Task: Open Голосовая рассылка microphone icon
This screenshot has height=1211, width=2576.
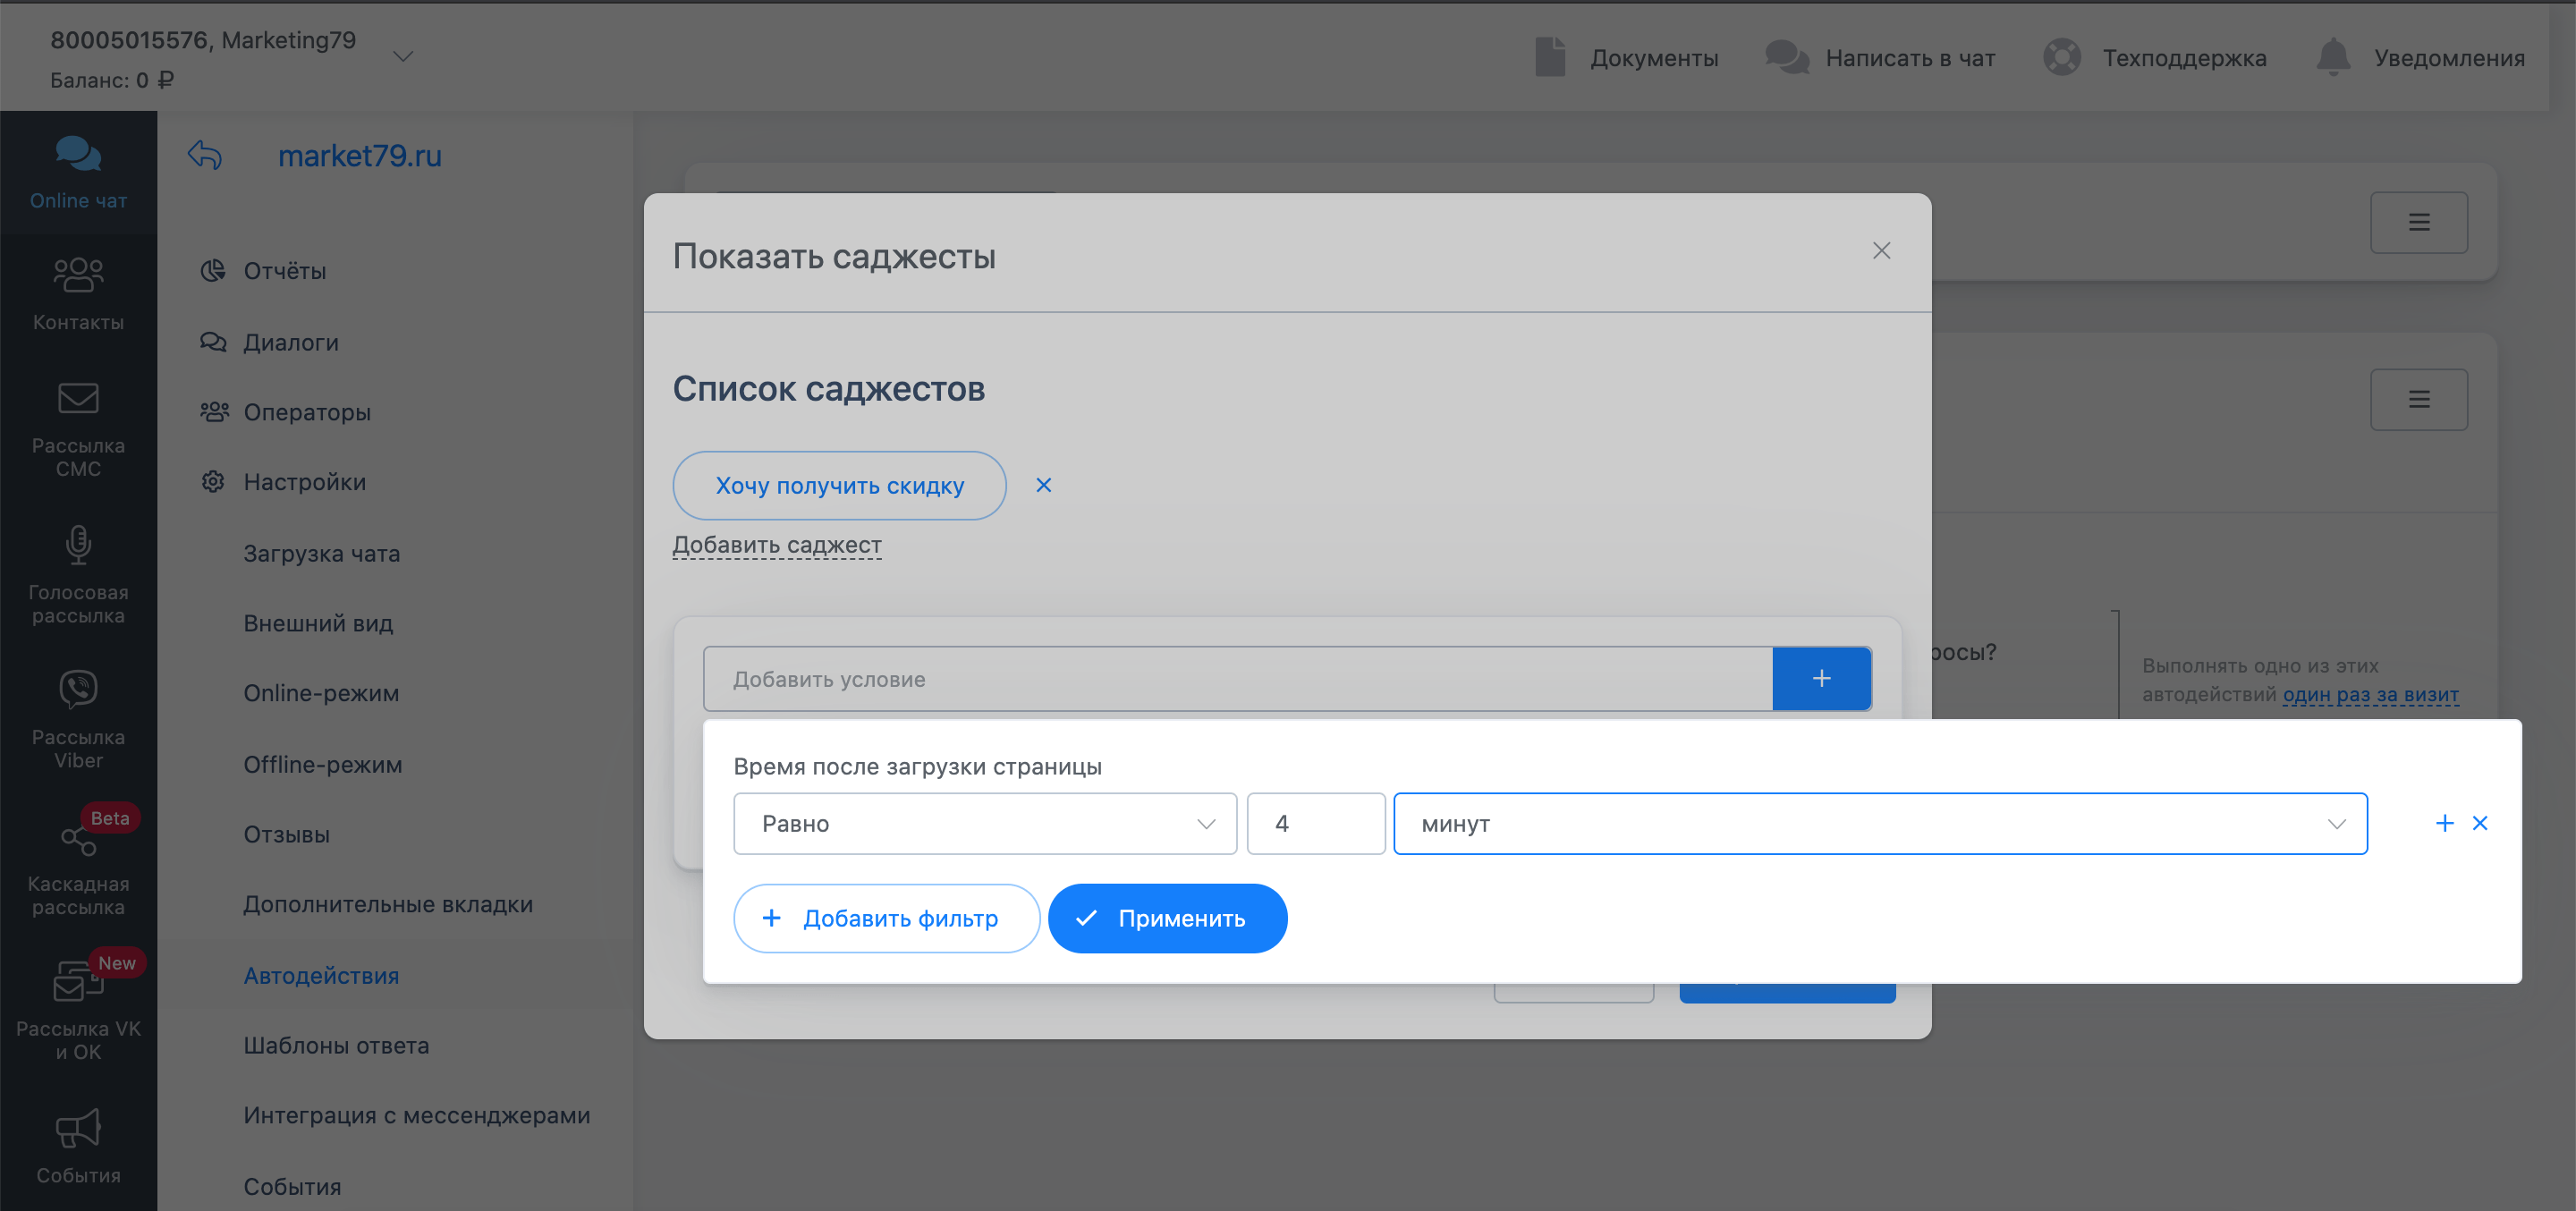Action: tap(78, 545)
